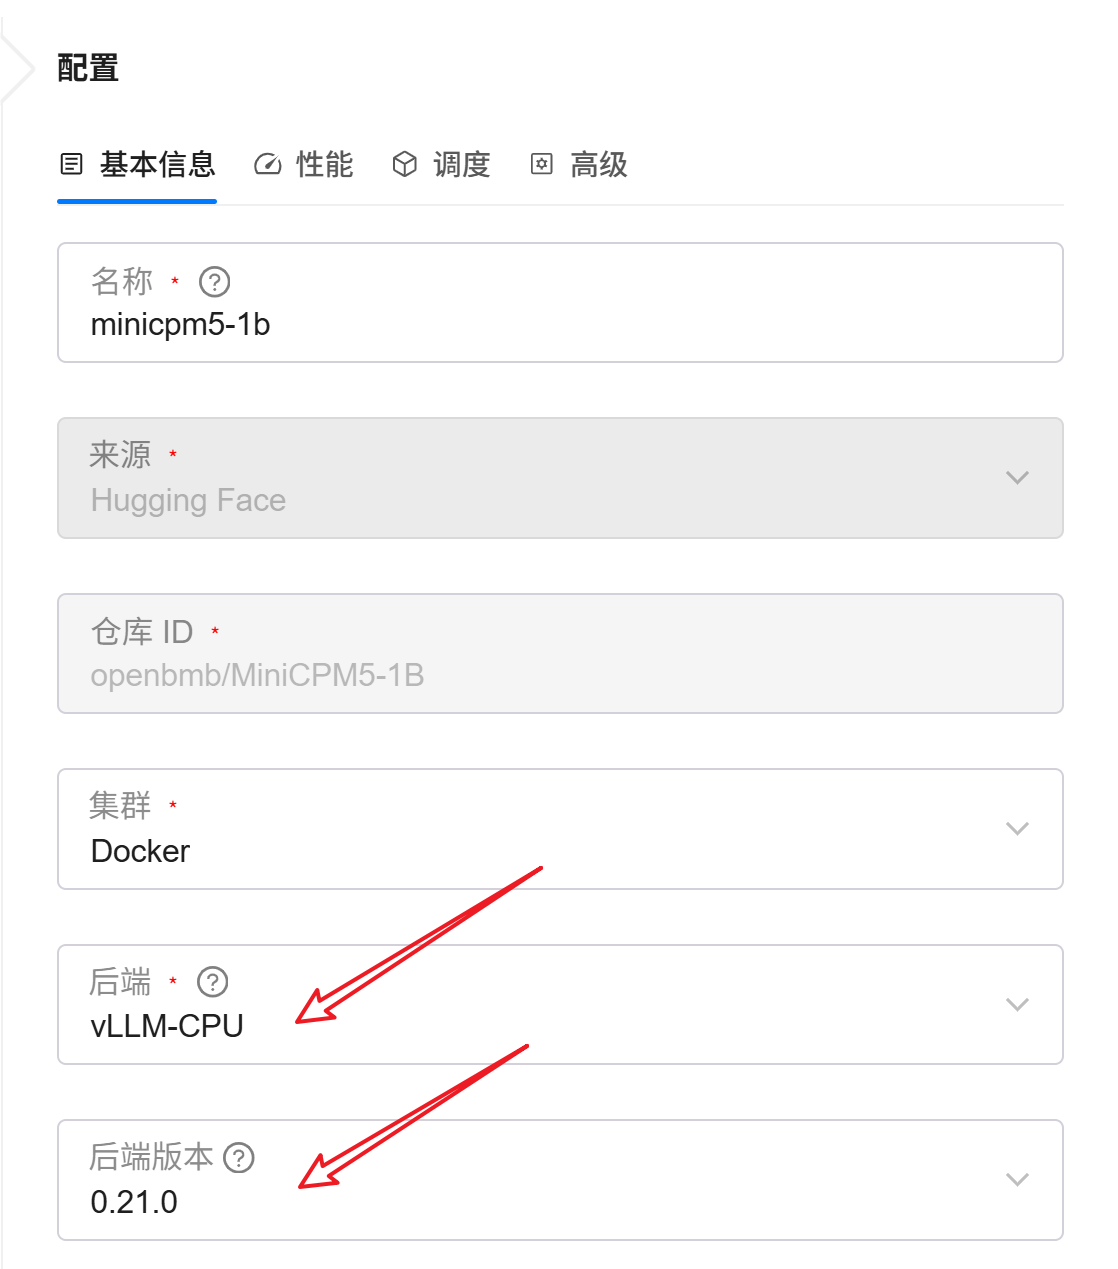Go to the 基本信息 tab

tap(137, 164)
